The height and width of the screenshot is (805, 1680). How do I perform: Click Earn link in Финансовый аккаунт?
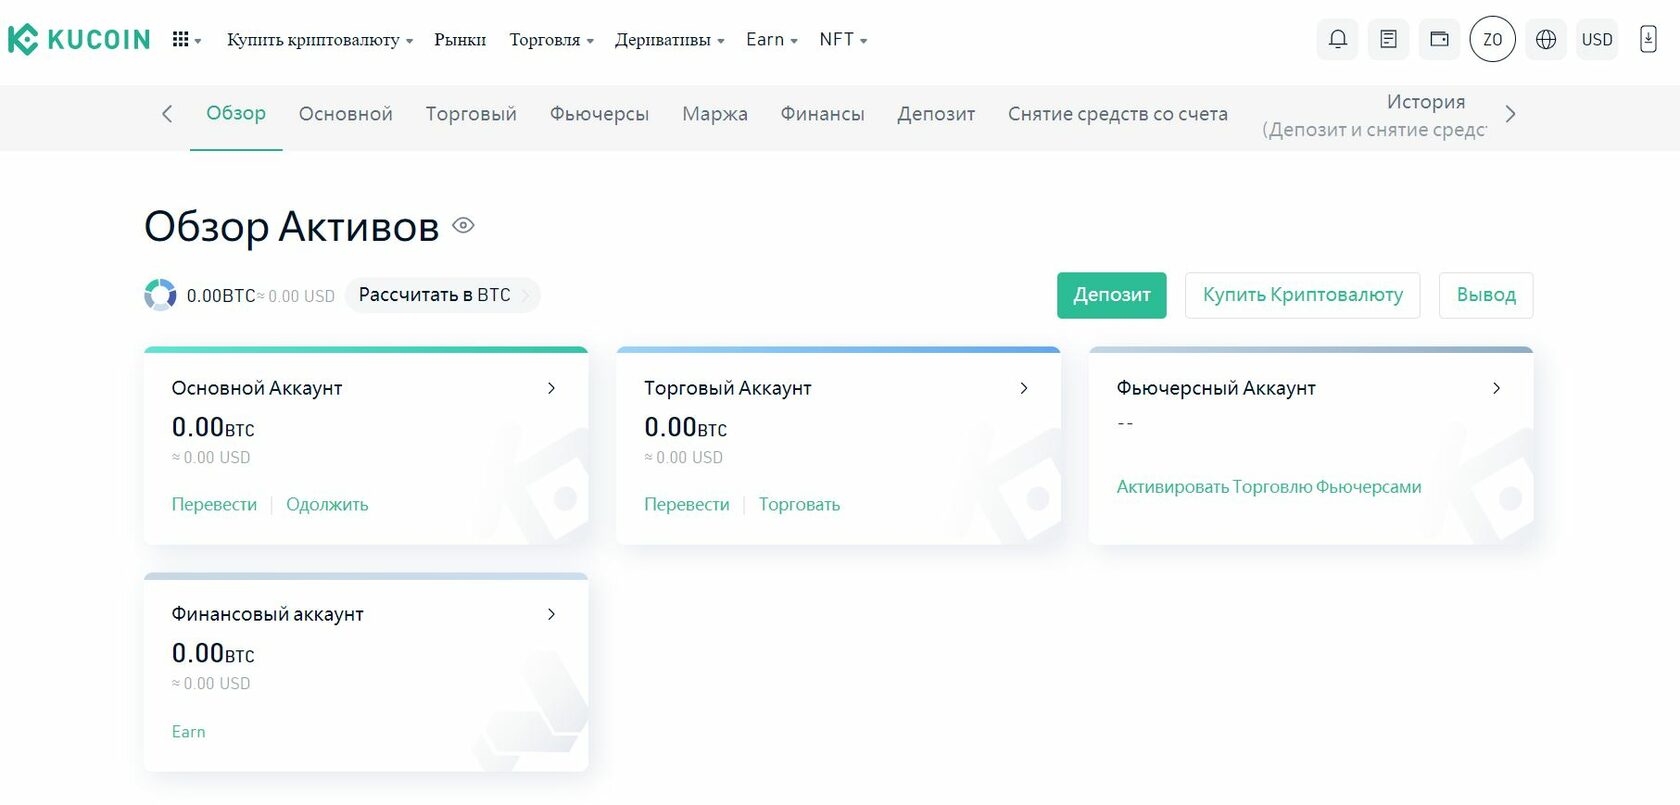click(x=188, y=732)
